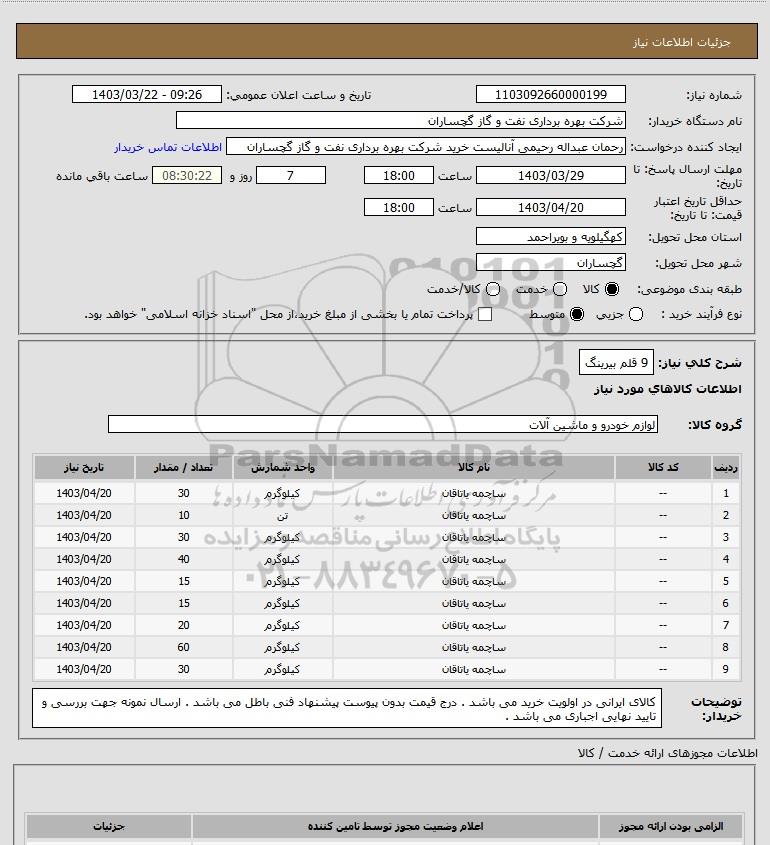Click the واحد شمارش column header
This screenshot has height=845, width=770.
pyautogui.click(x=282, y=467)
